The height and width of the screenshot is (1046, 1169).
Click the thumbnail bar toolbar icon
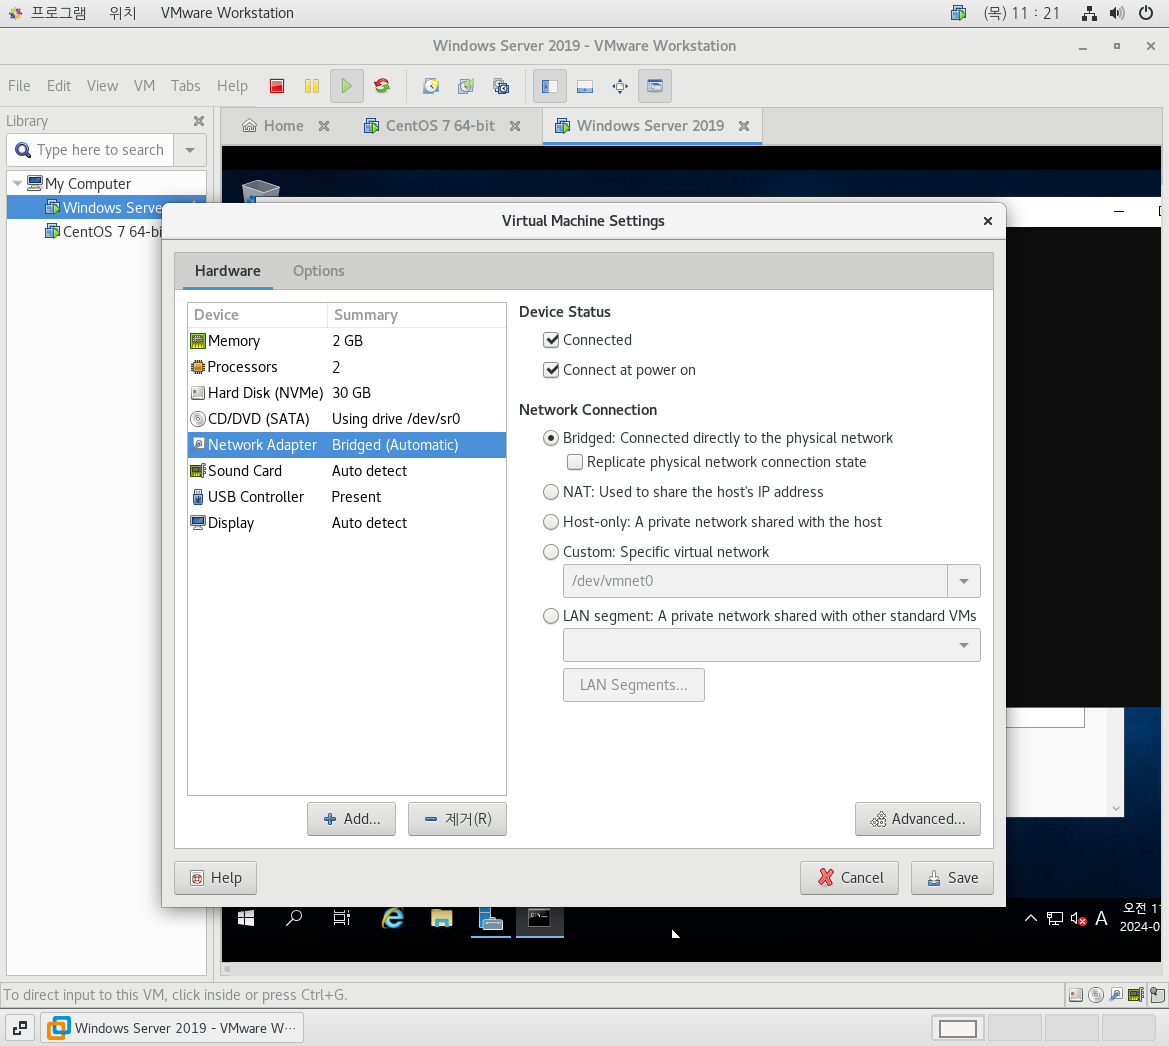585,86
